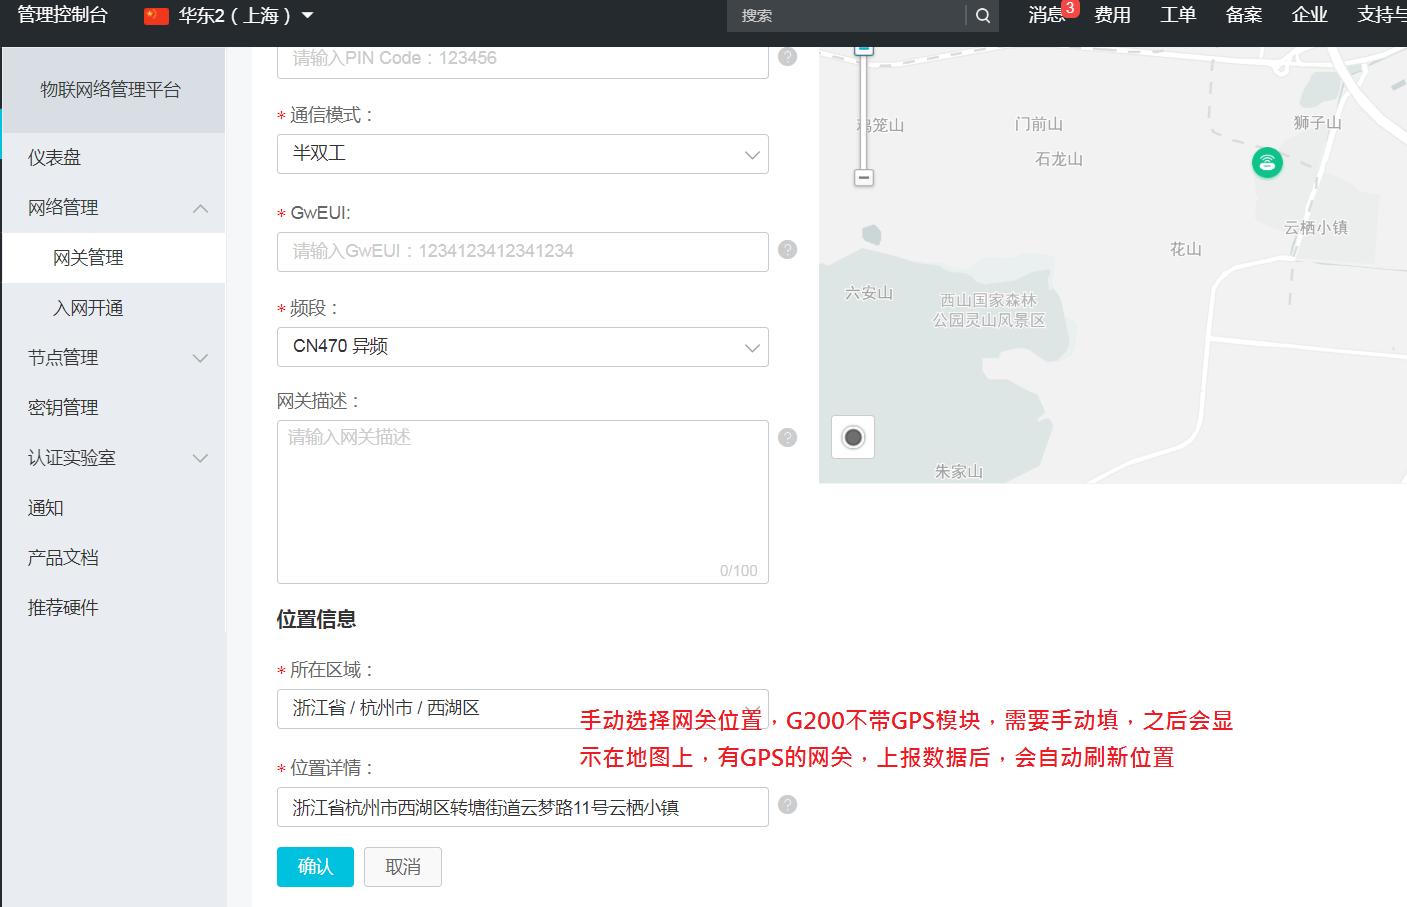The height and width of the screenshot is (907, 1407).
Task: Click the help icon next to 网关描述 textarea
Action: (x=787, y=437)
